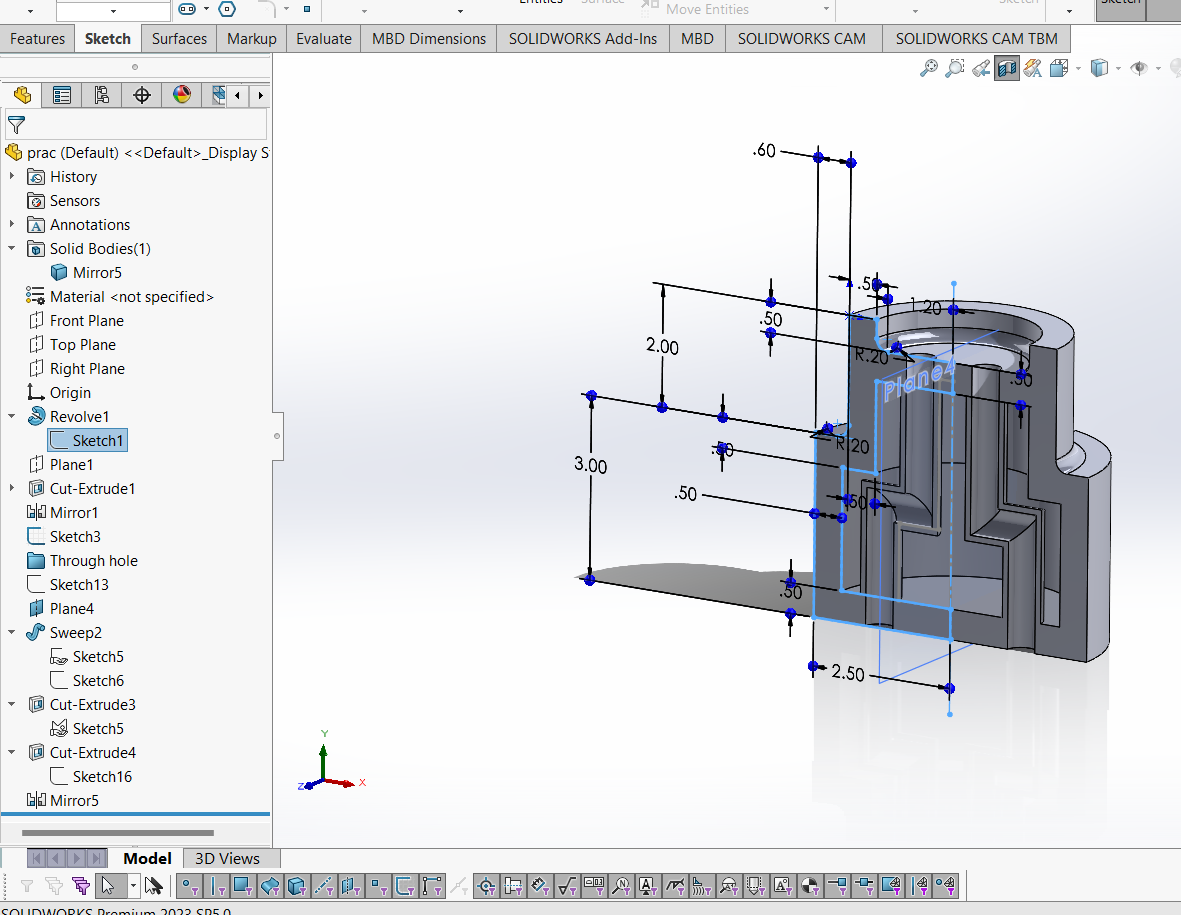Toggle the Filter Faces button
Viewport: 1181px width, 915px height.
[x=243, y=886]
